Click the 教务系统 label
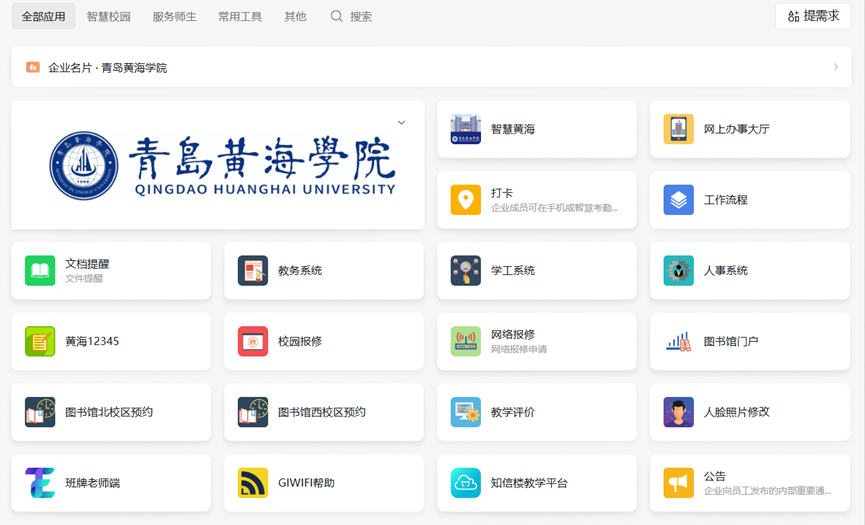The width and height of the screenshot is (865, 525). (x=300, y=270)
